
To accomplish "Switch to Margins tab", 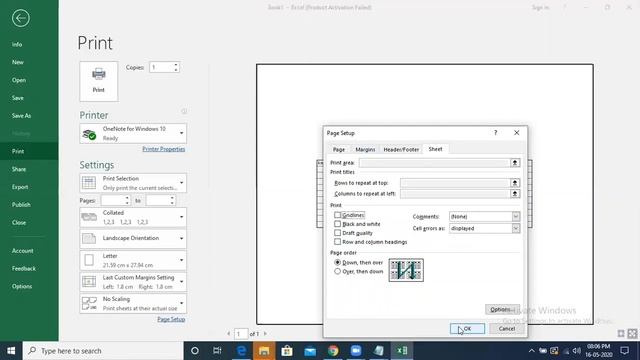I will click(365, 149).
